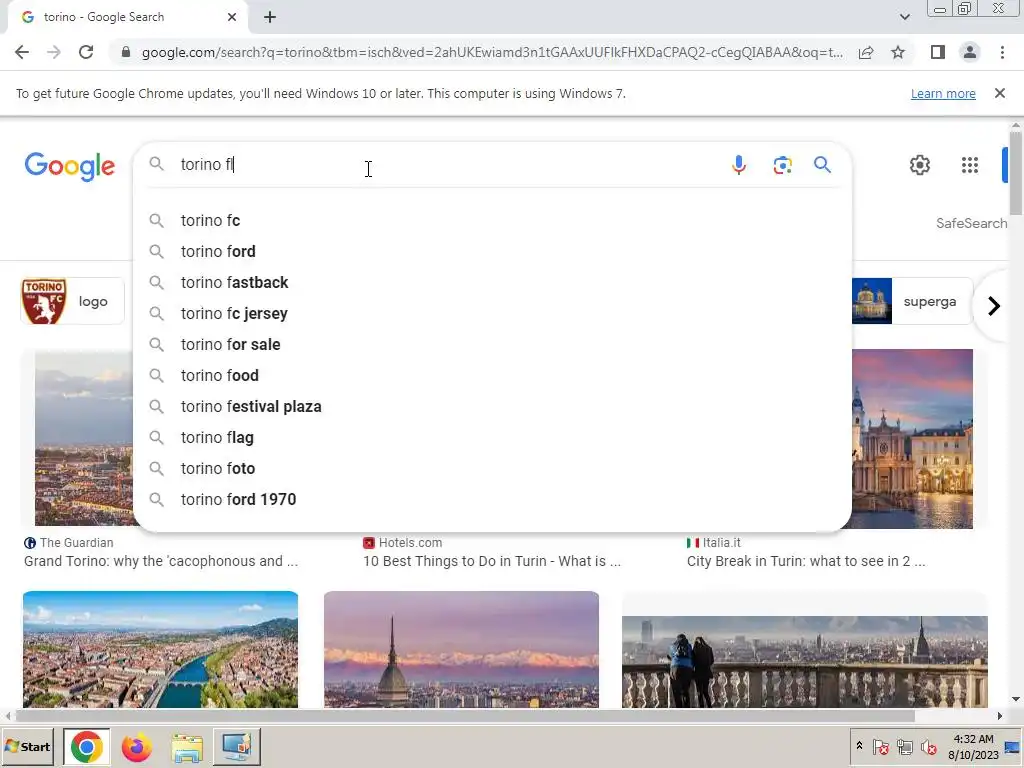Click the Learn more update link
Screen dimensions: 1024x768
(x=943, y=93)
